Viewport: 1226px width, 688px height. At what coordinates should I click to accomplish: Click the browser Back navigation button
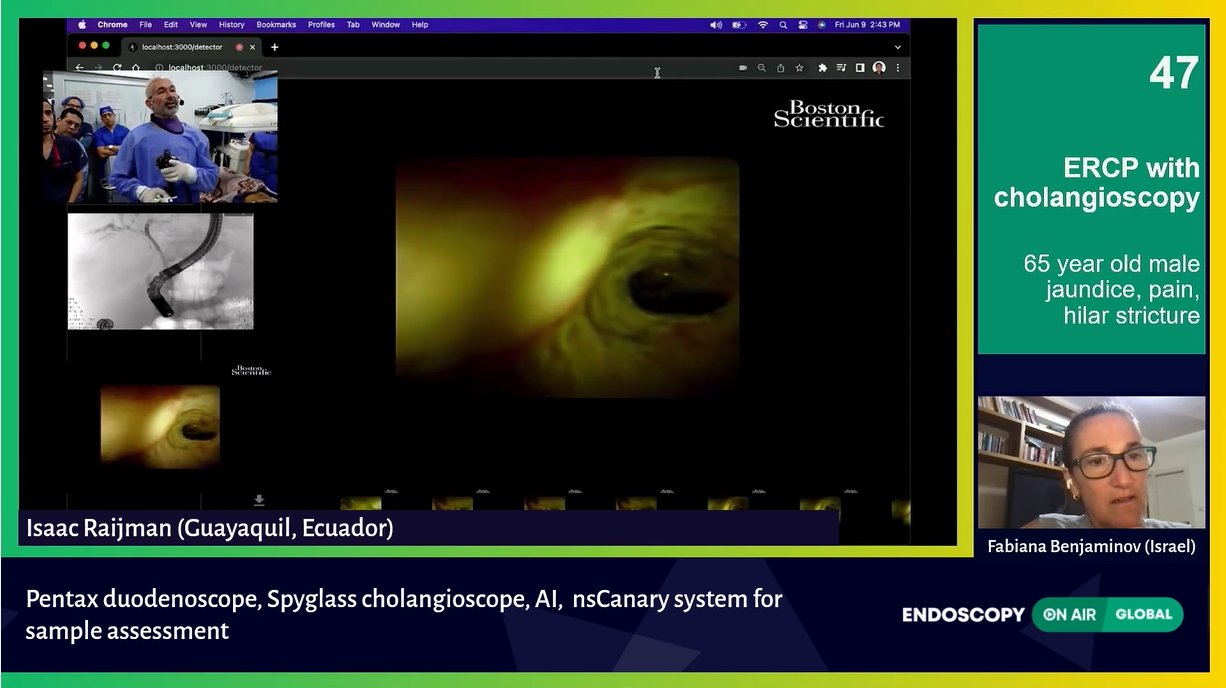78,68
